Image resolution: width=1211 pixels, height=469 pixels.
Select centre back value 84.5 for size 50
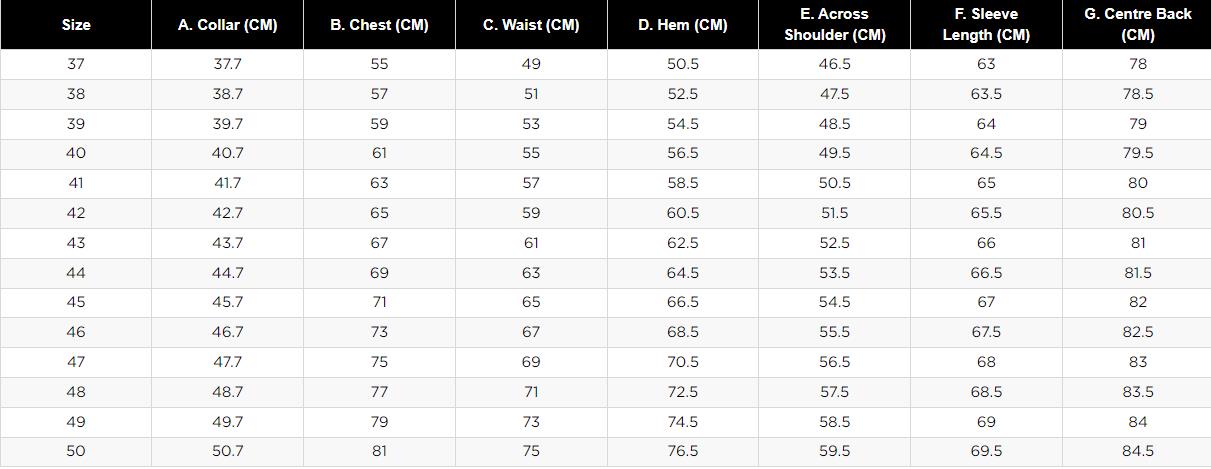pos(1138,451)
